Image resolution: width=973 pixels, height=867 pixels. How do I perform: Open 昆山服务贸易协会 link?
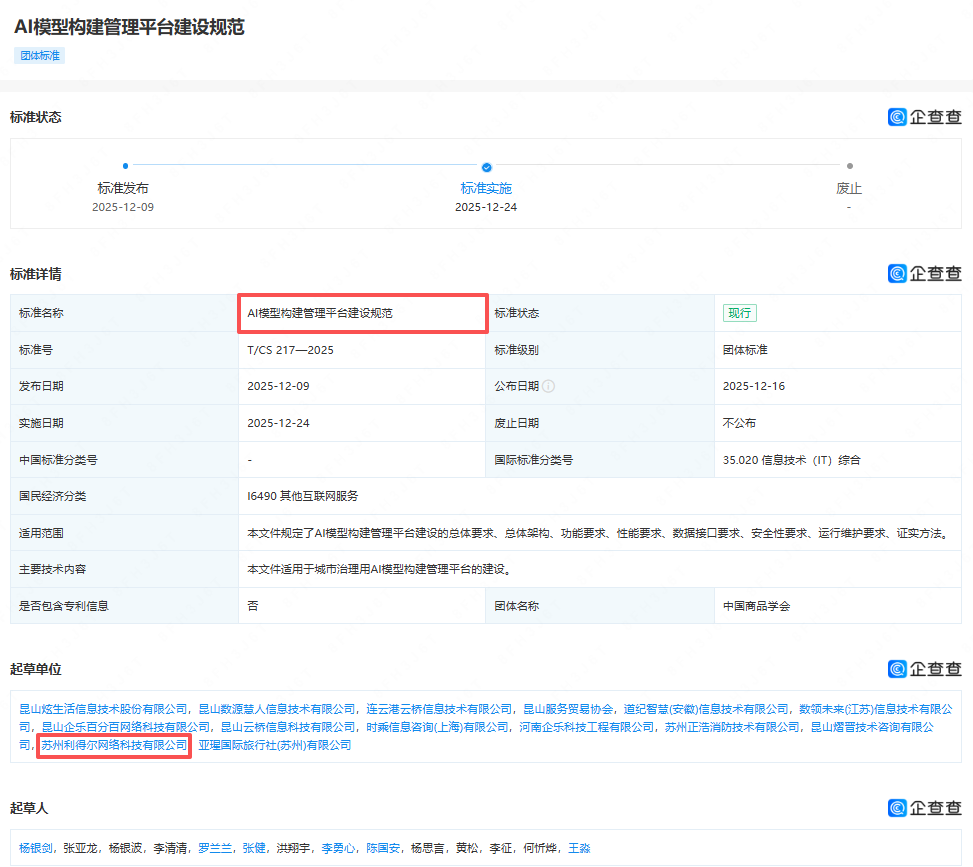point(569,709)
